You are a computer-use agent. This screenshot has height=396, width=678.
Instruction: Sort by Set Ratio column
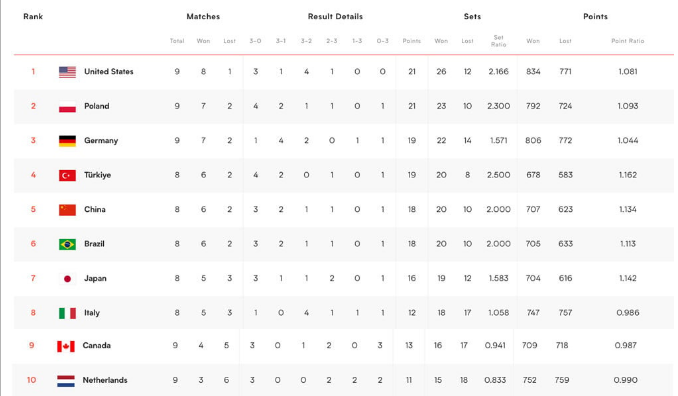click(498, 41)
